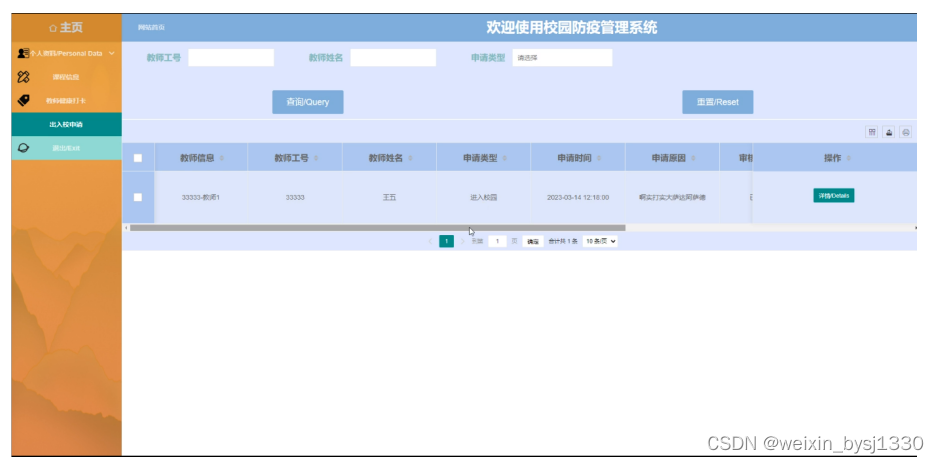Open the 申请类型 dropdown showing 请选择
Image resolution: width=939 pixels, height=463 pixels.
[x=562, y=58]
